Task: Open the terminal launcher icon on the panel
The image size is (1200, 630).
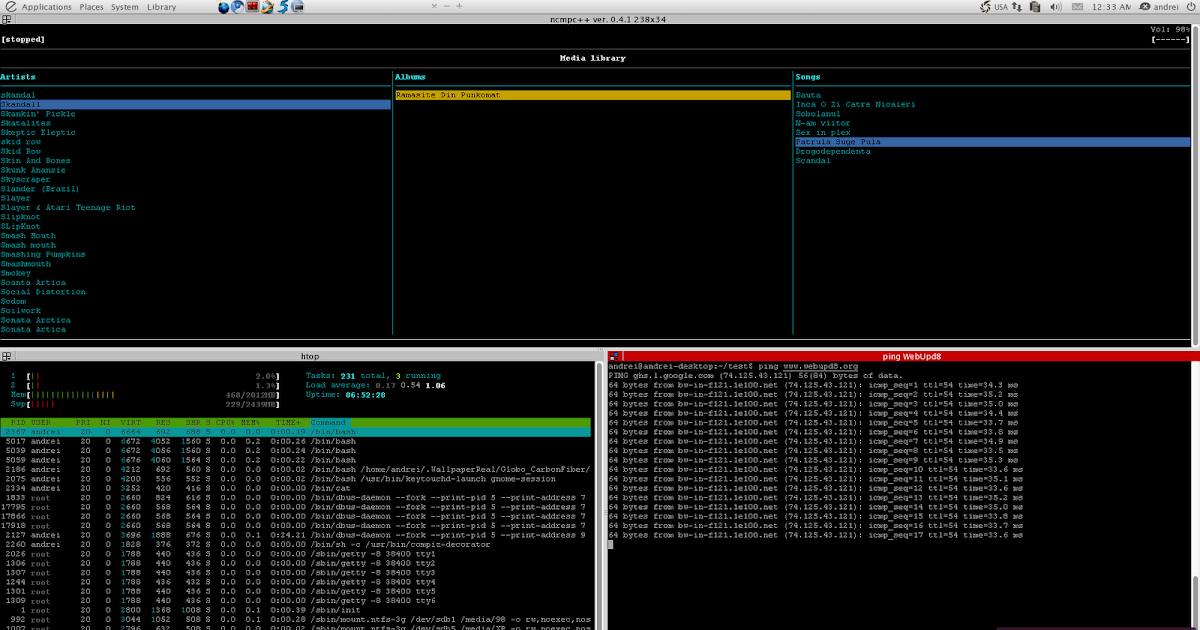Action: 297,7
